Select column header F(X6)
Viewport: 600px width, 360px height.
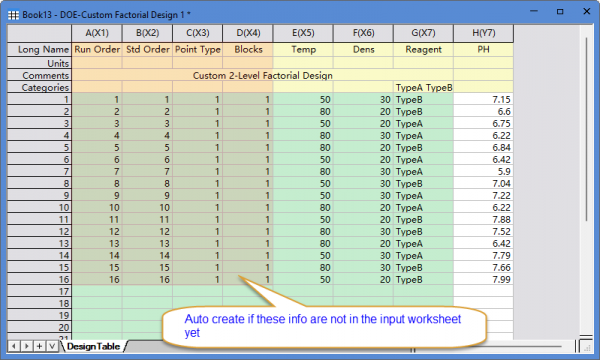(363, 33)
